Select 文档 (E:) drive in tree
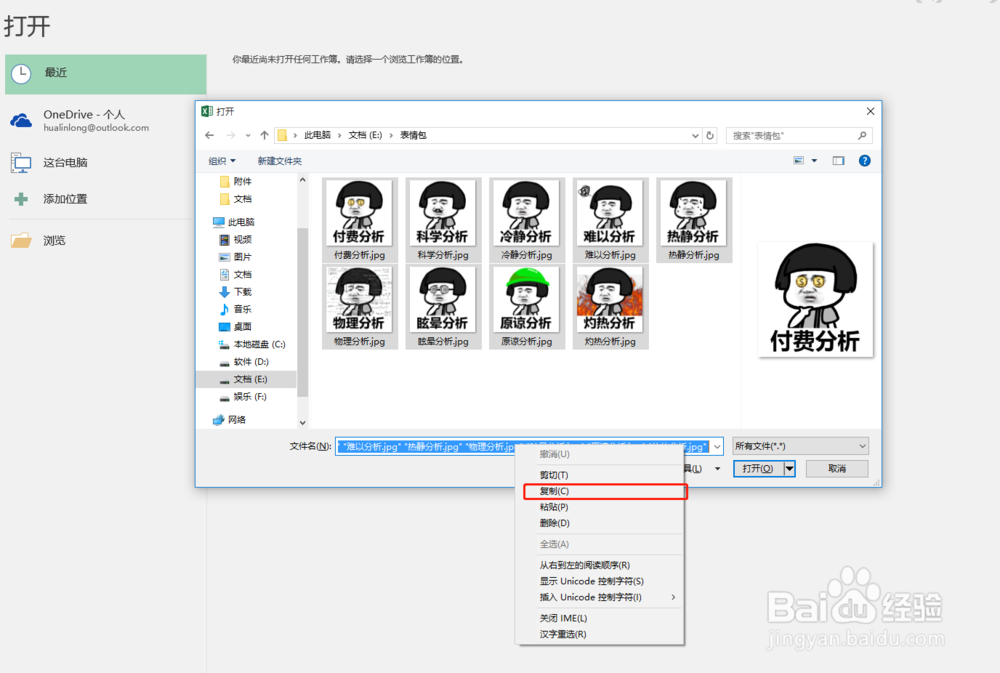Image resolution: width=1000 pixels, height=673 pixels. [246, 379]
